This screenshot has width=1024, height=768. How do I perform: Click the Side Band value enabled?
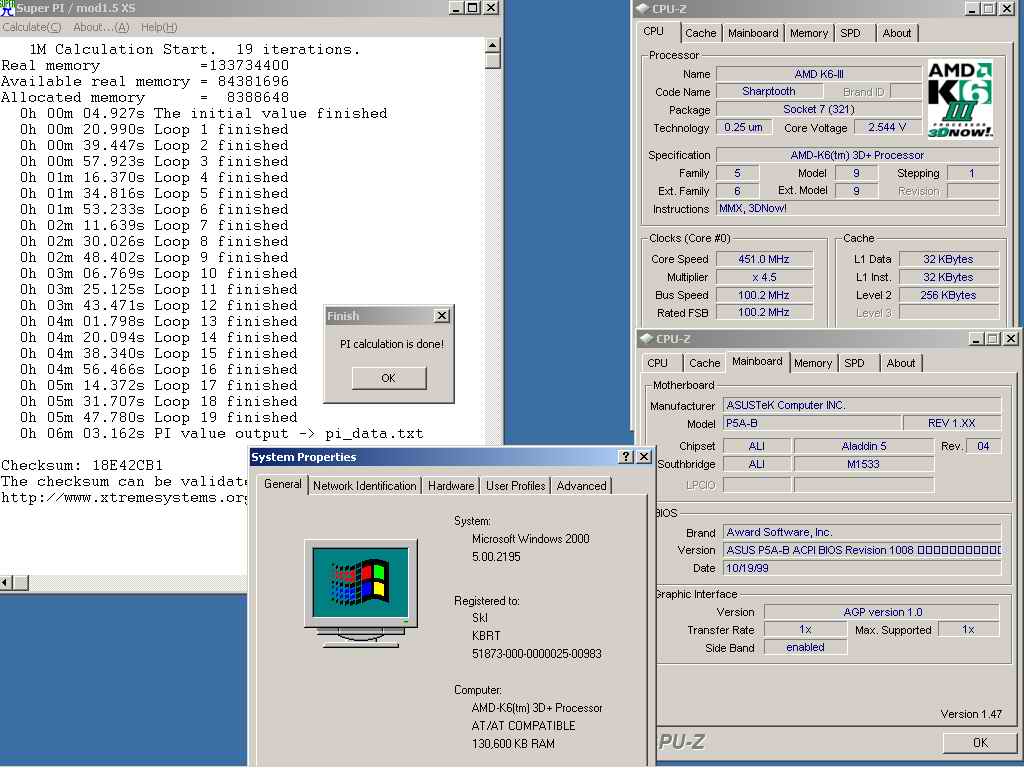[805, 647]
